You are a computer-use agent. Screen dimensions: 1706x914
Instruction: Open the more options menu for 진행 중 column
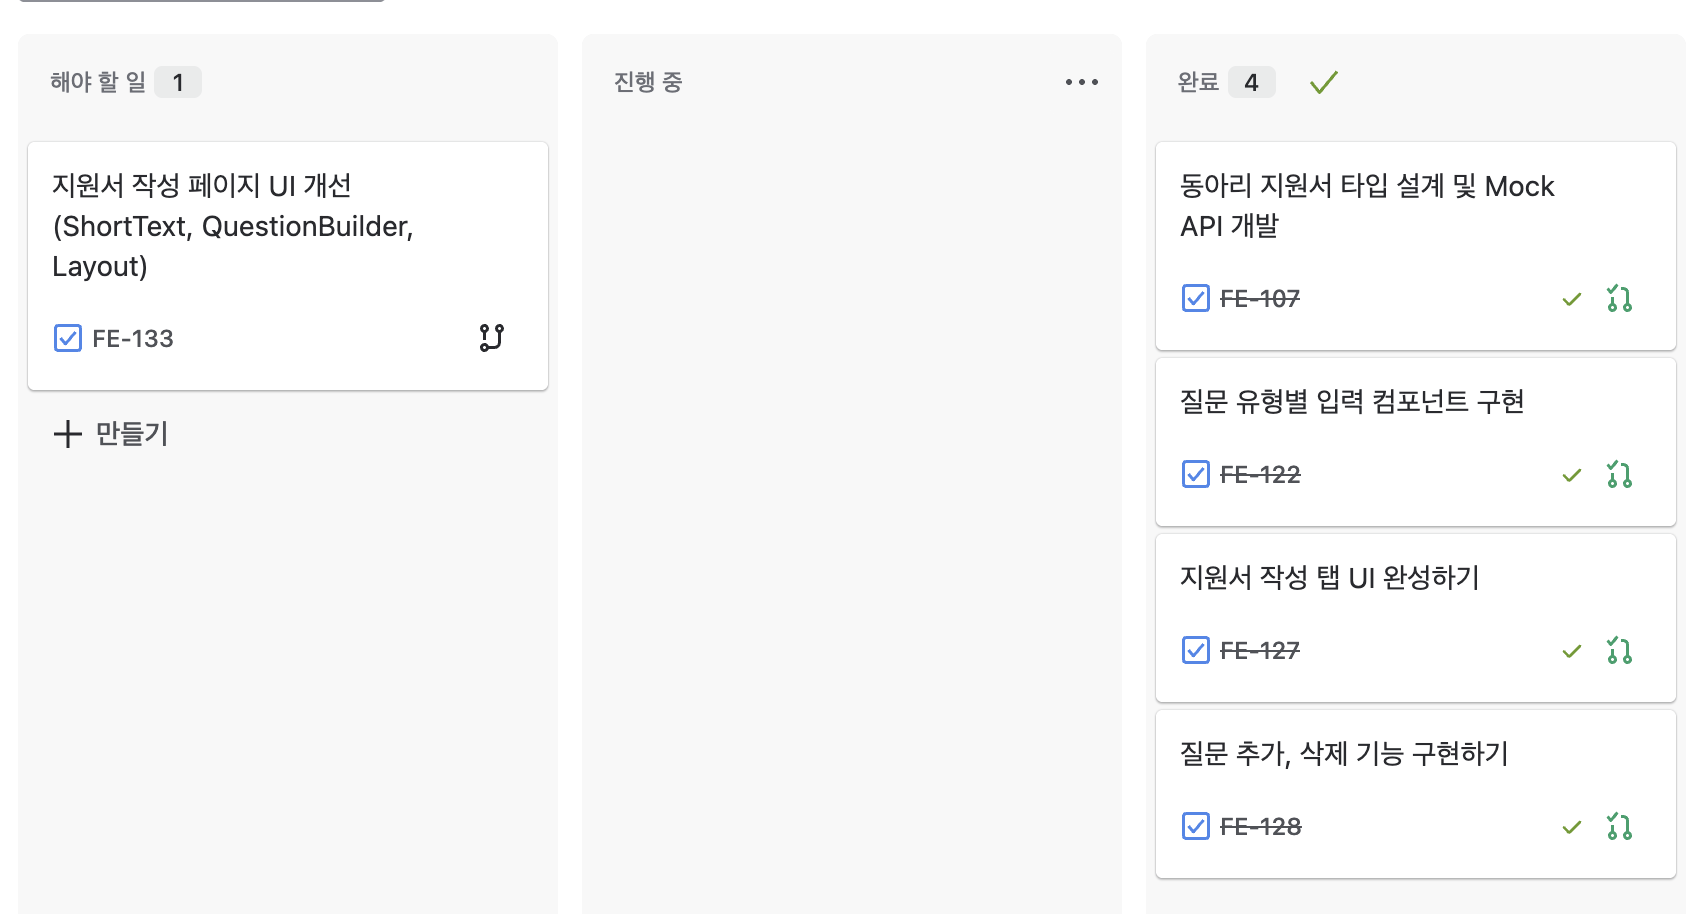pyautogui.click(x=1081, y=82)
